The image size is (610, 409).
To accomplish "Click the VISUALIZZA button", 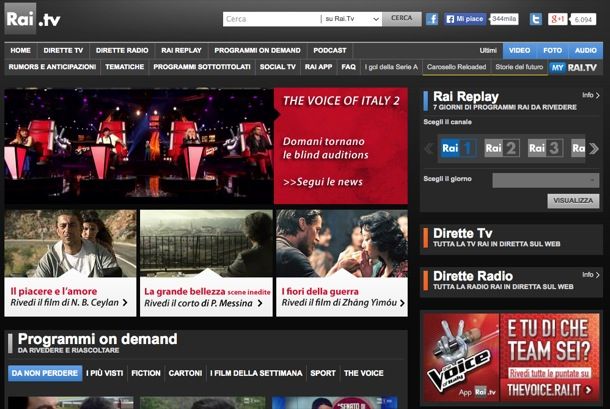I will (x=573, y=201).
